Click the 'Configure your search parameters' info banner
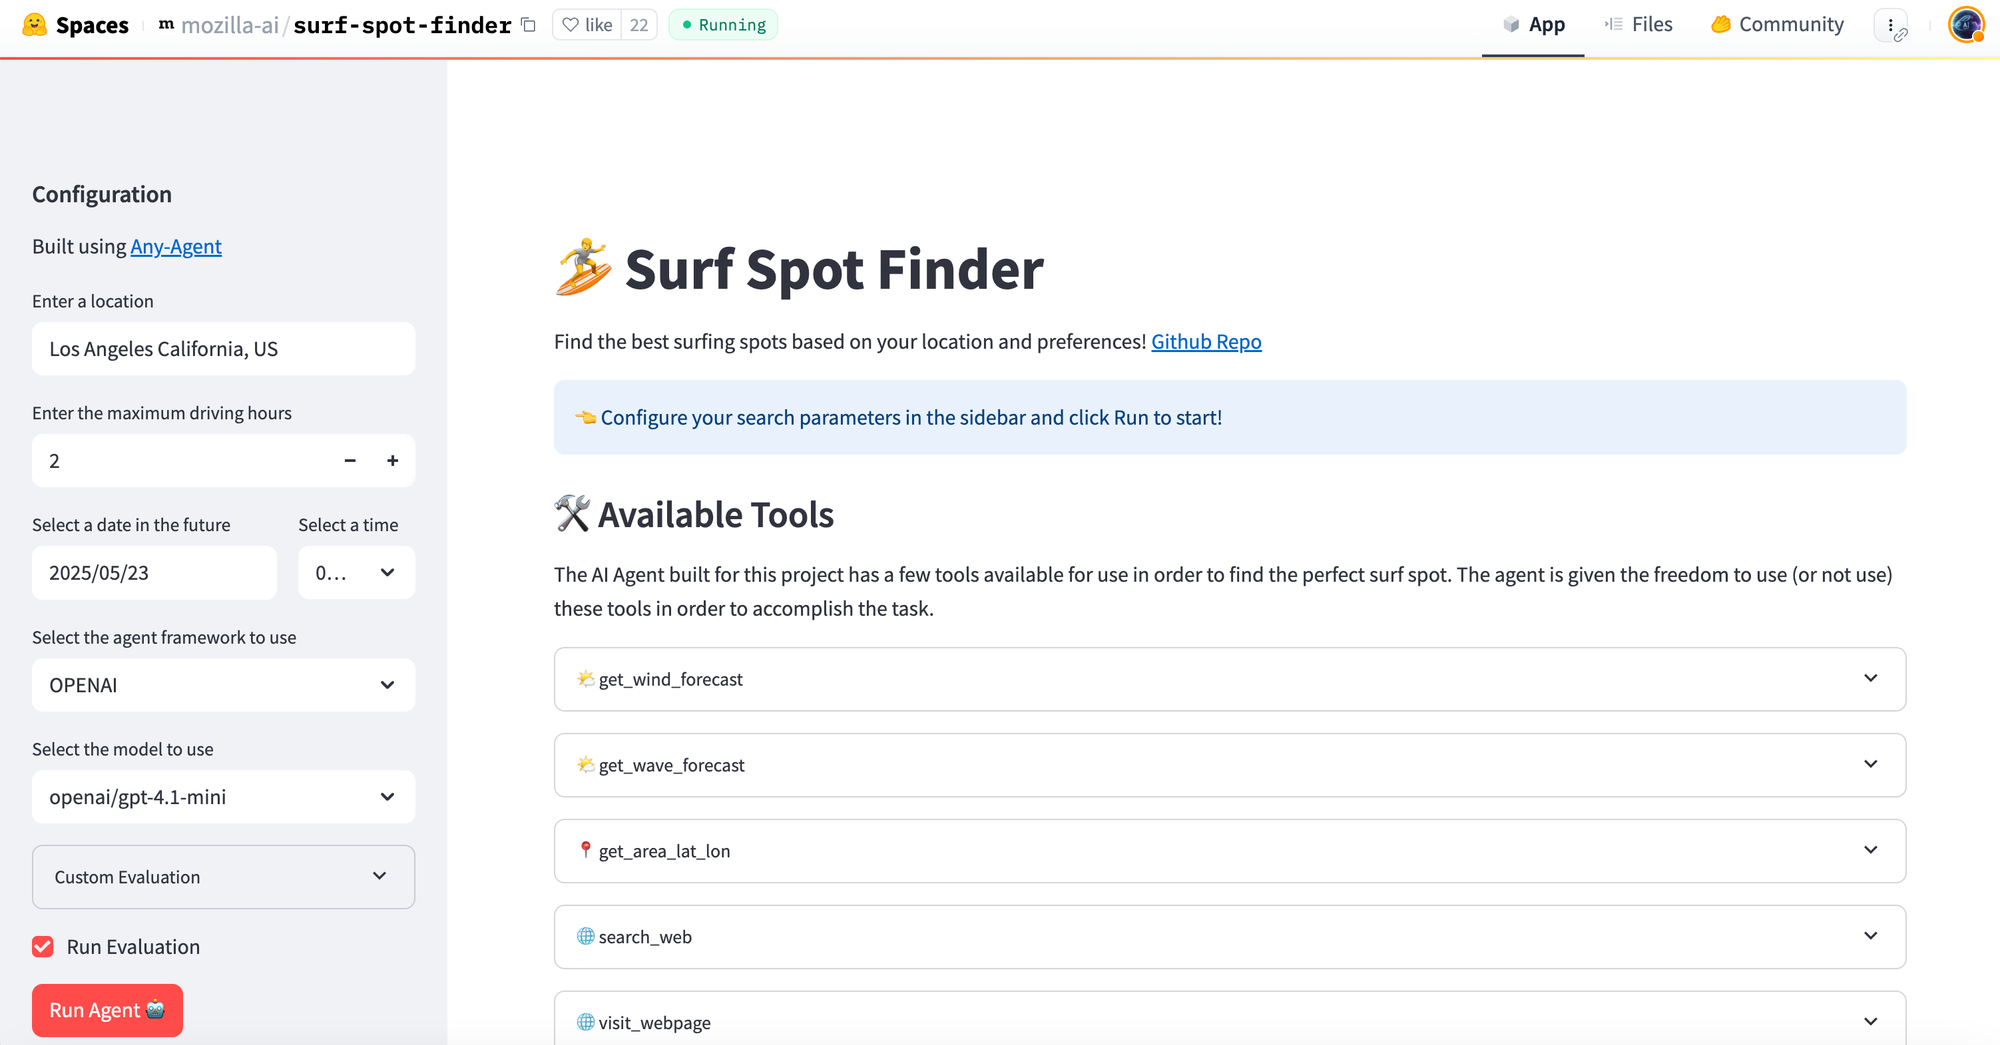Viewport: 2000px width, 1045px height. [x=1230, y=417]
